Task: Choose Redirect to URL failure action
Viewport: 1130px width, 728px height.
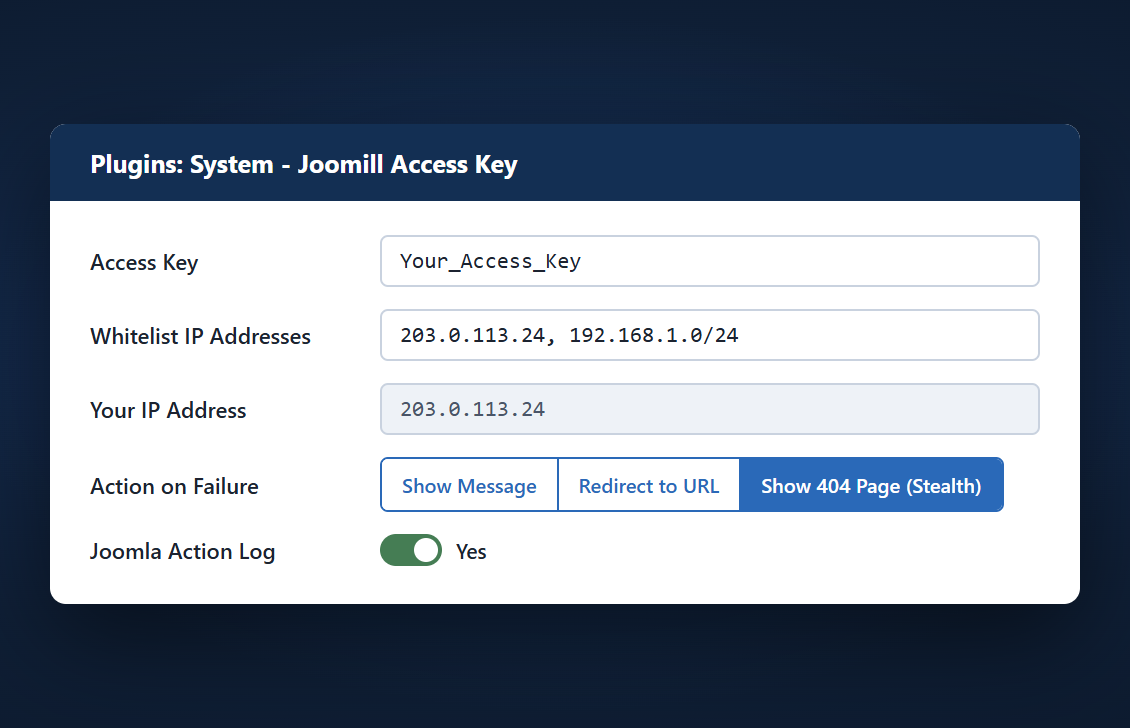Action: [x=649, y=485]
